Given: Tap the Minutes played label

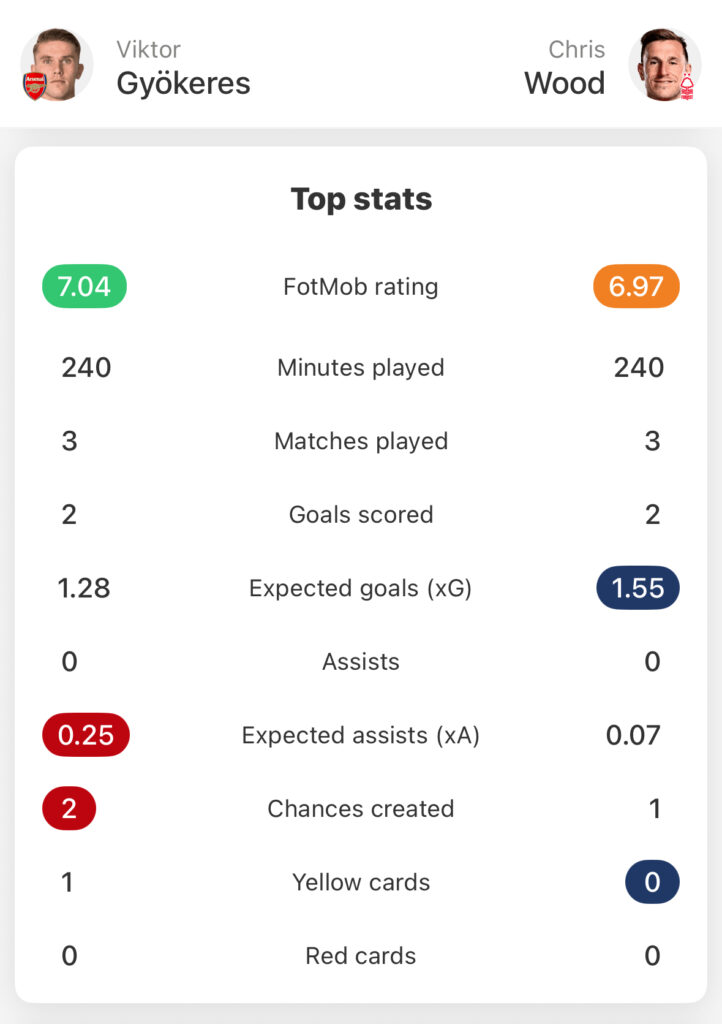Looking at the screenshot, I should click(360, 368).
